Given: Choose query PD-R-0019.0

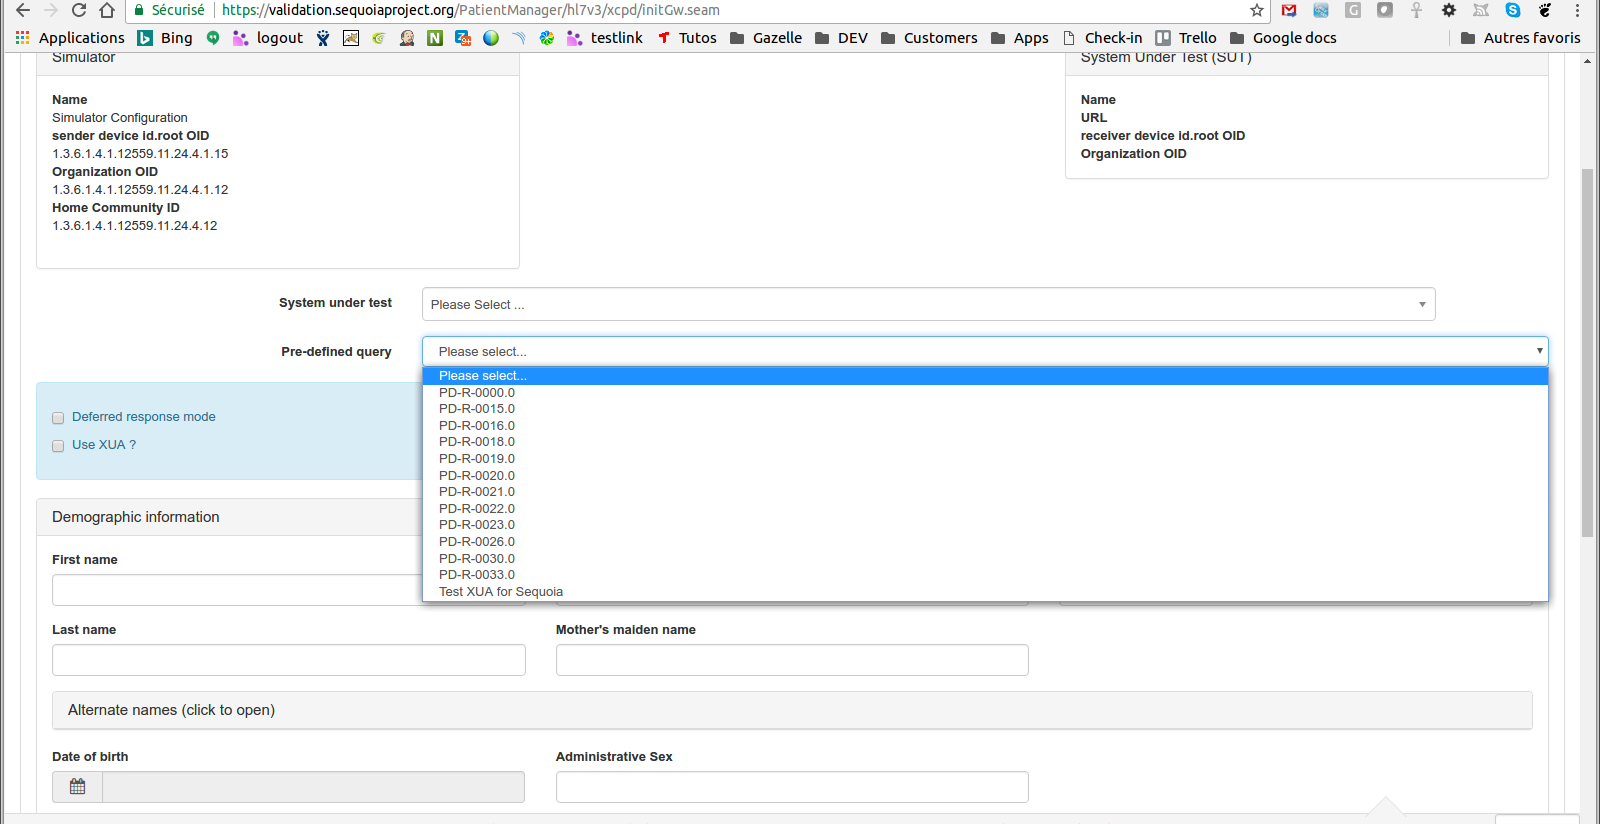Looking at the screenshot, I should (985, 459).
